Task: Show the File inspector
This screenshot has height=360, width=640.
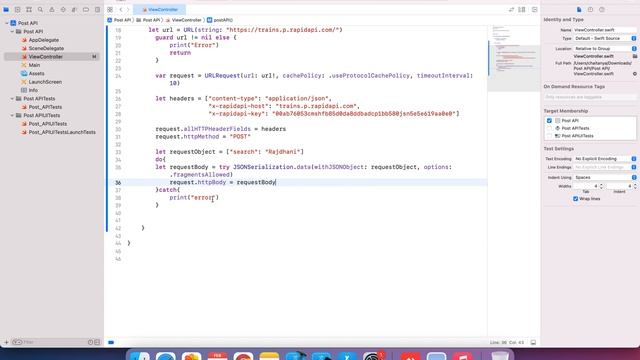Action: [x=579, y=9]
